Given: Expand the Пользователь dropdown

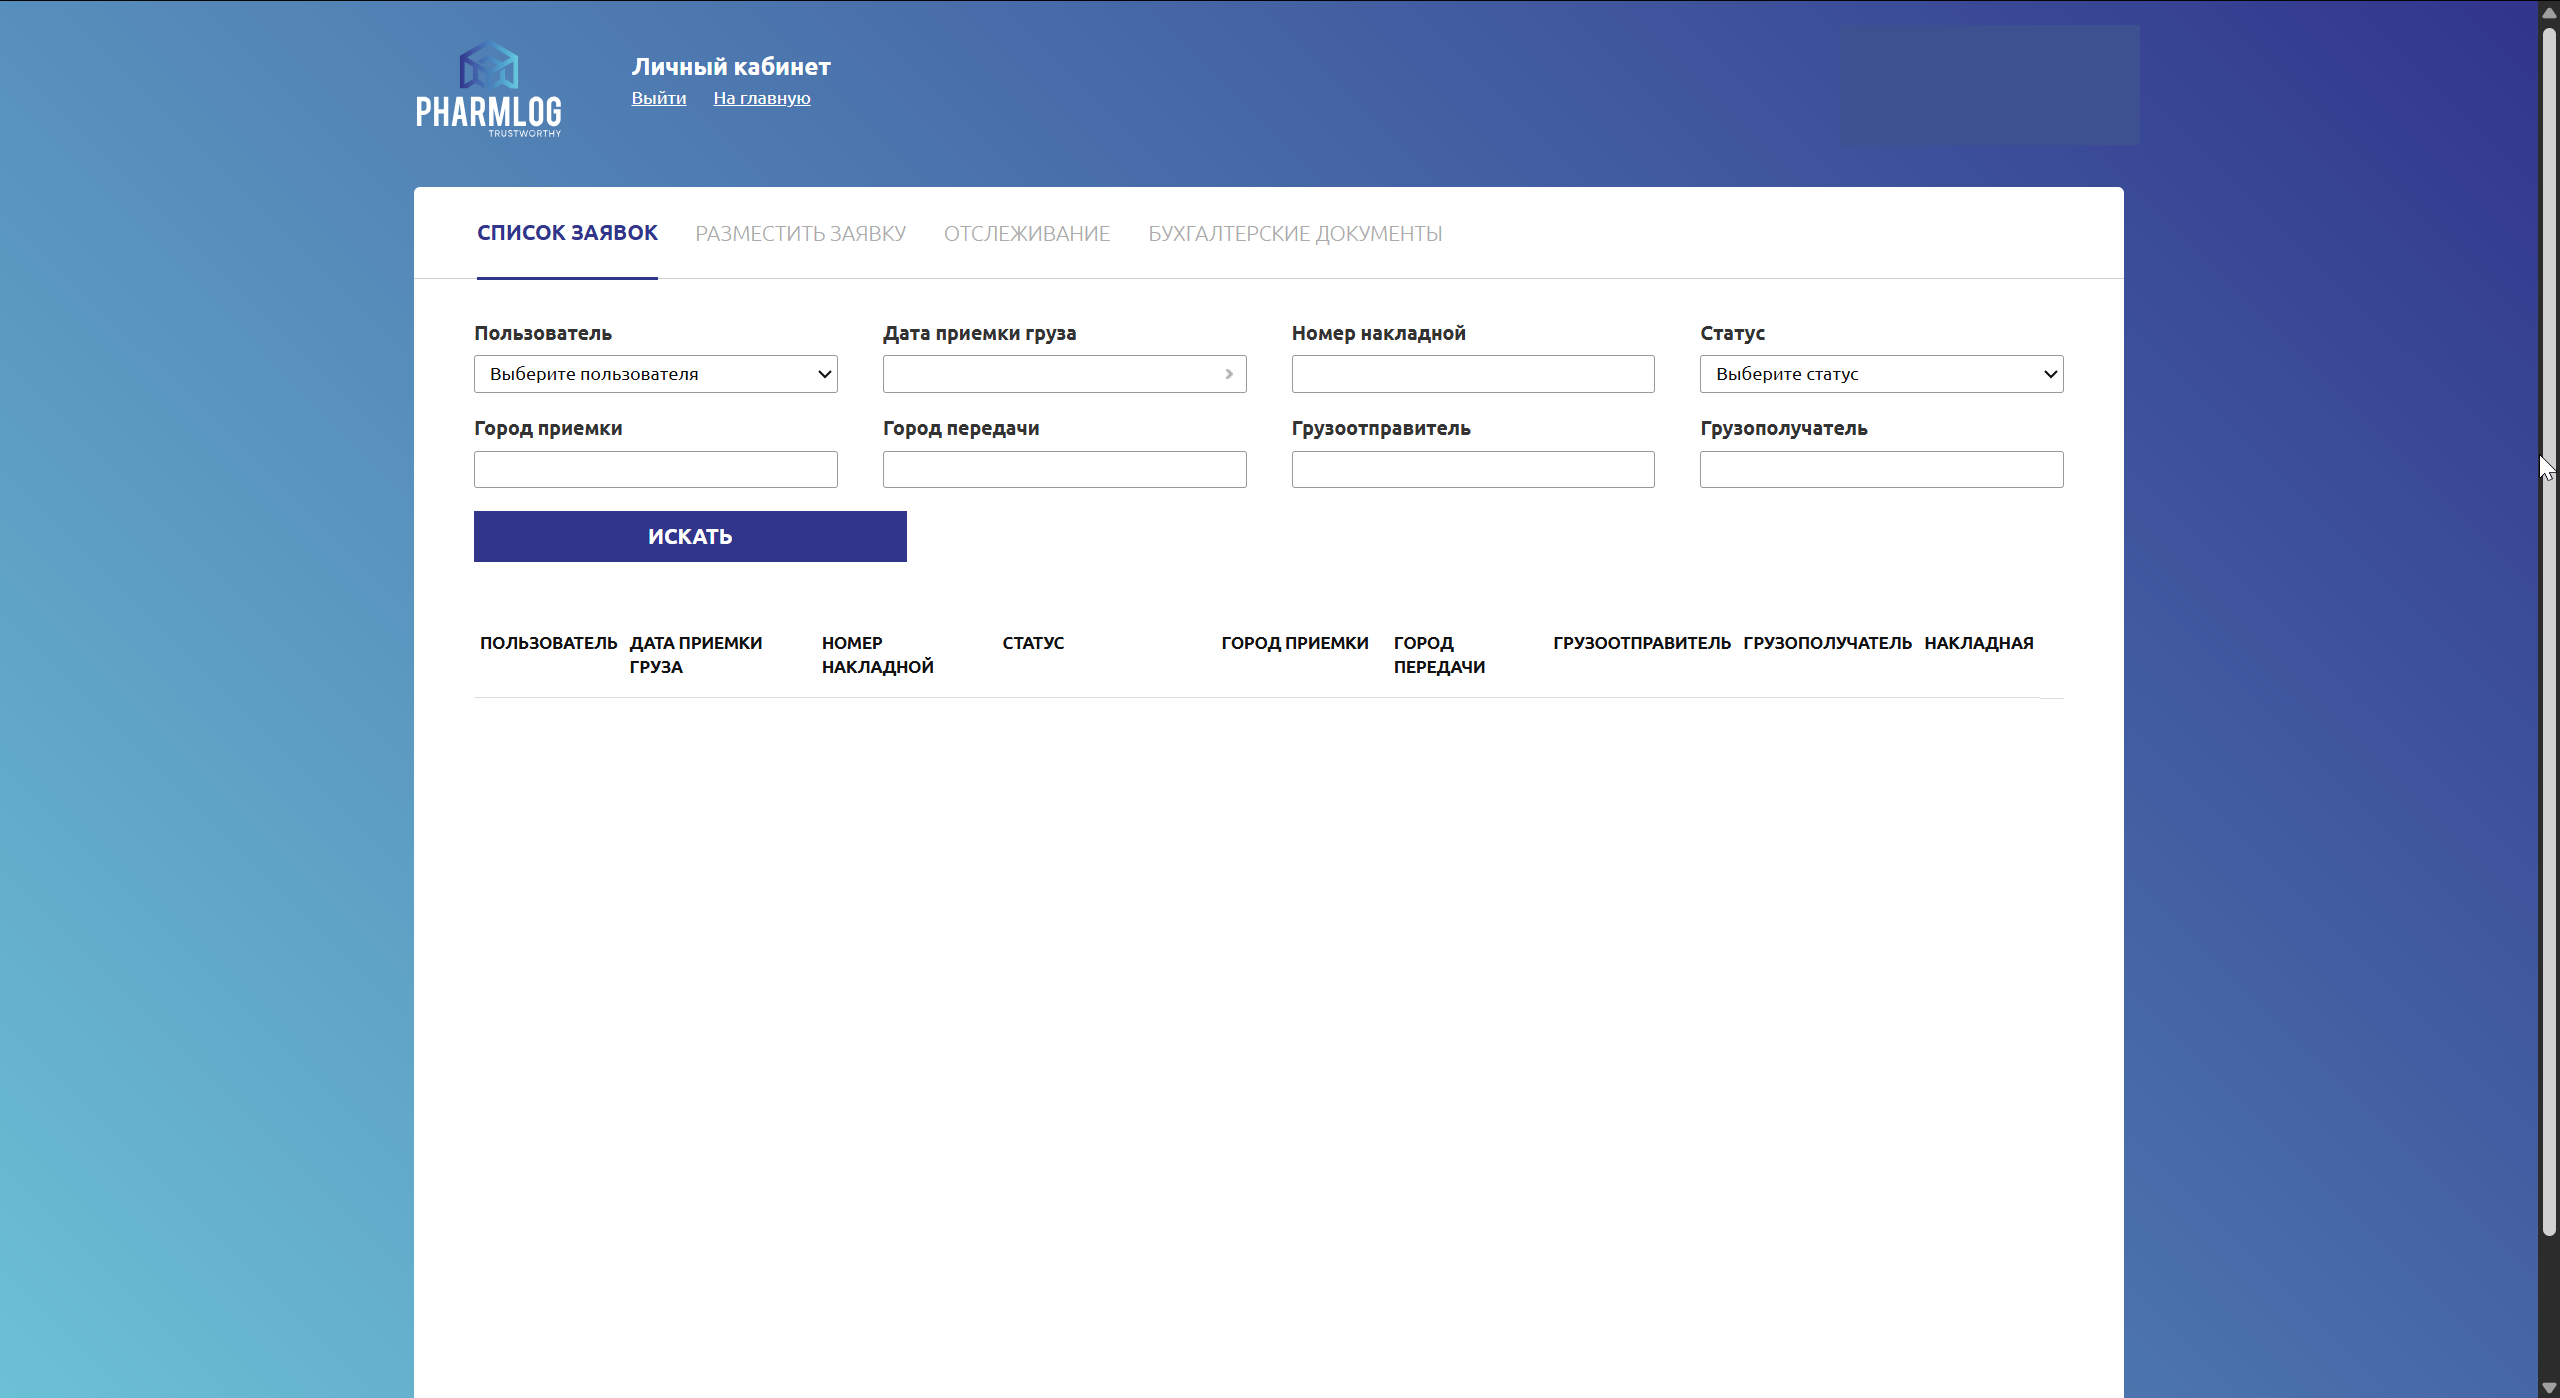Looking at the screenshot, I should coord(655,374).
